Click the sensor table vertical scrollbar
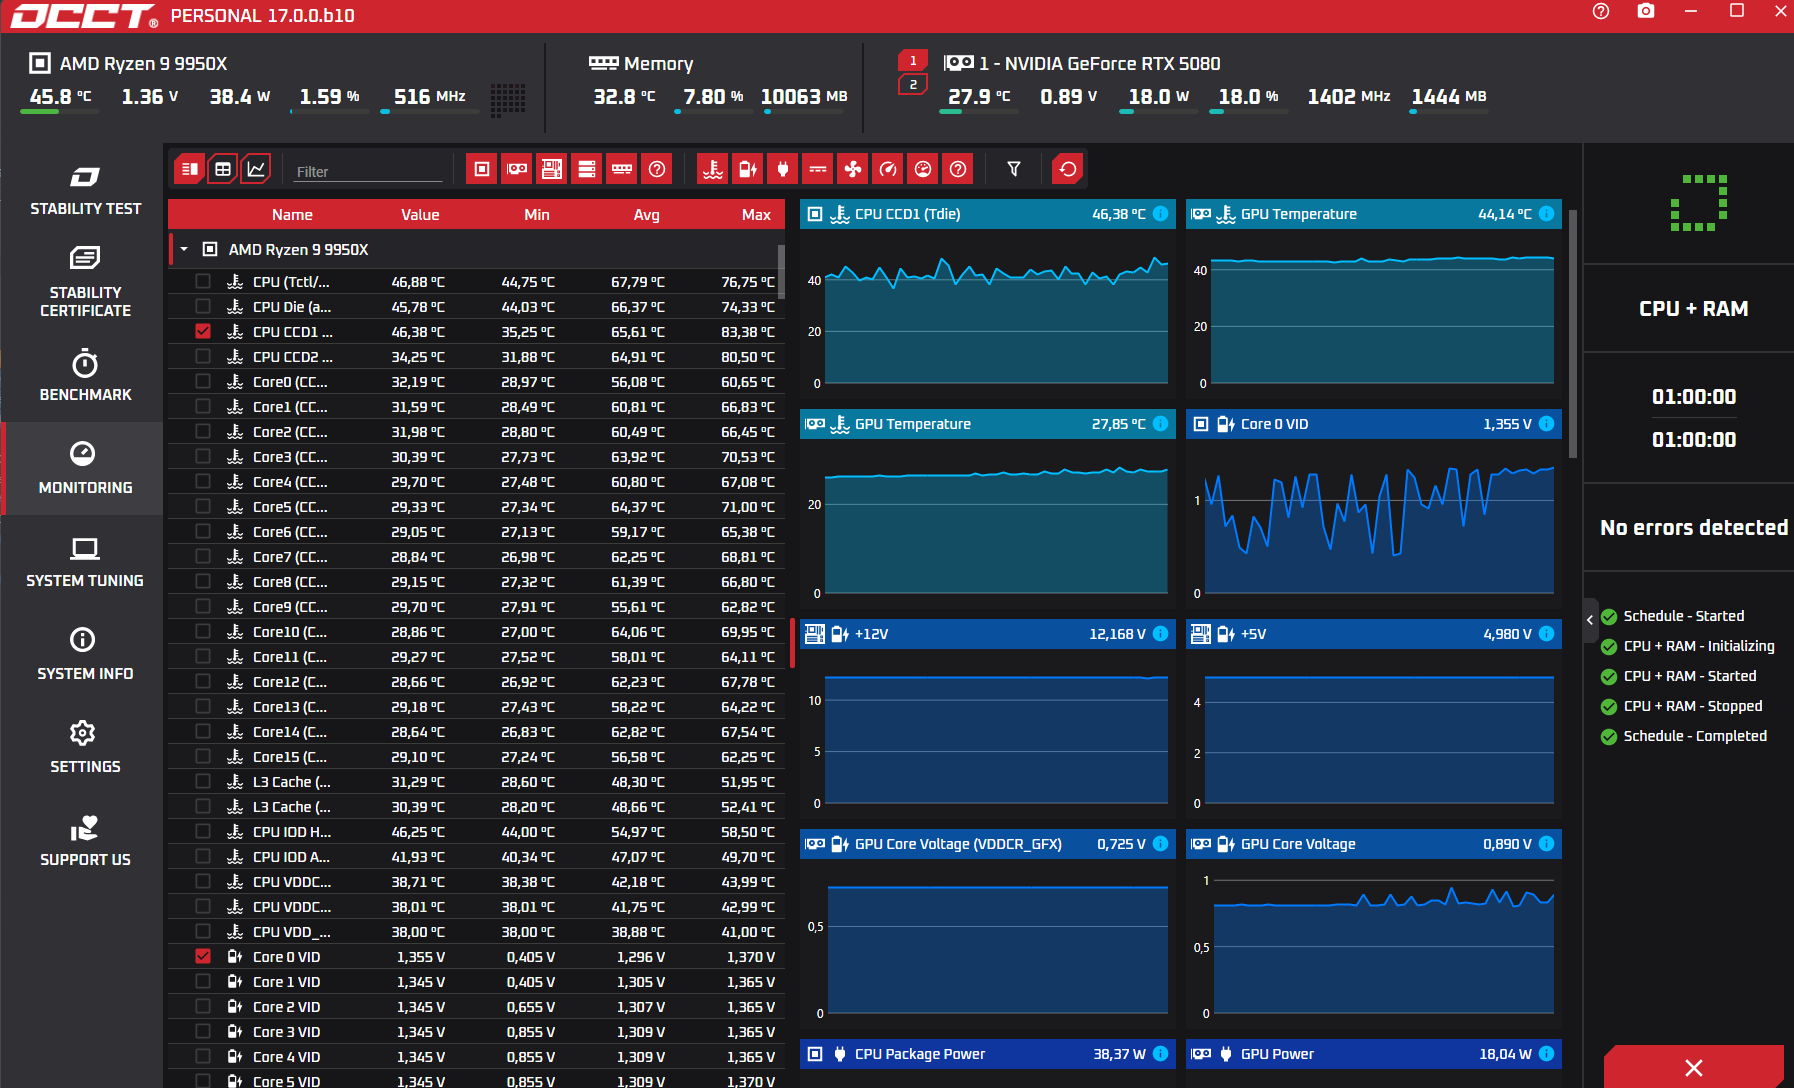The height and width of the screenshot is (1088, 1794). (781, 270)
